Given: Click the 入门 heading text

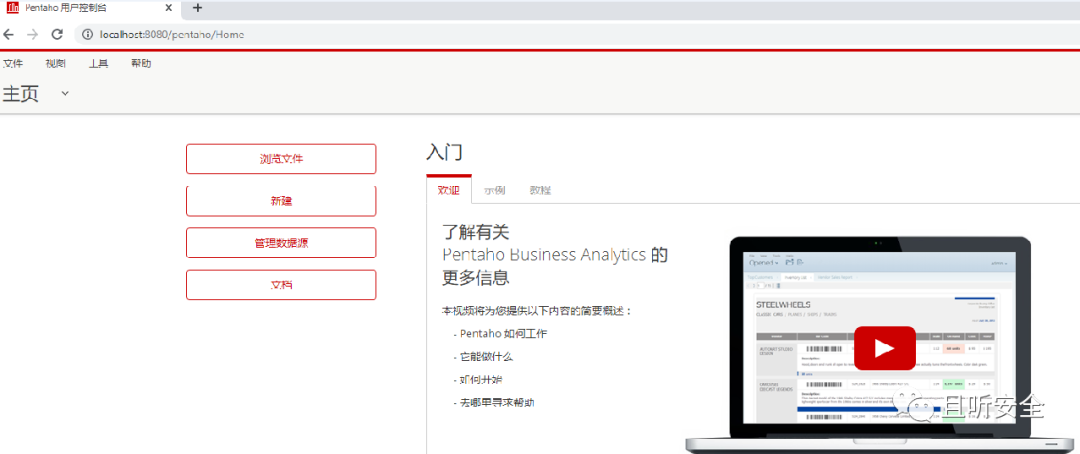Looking at the screenshot, I should [x=444, y=153].
